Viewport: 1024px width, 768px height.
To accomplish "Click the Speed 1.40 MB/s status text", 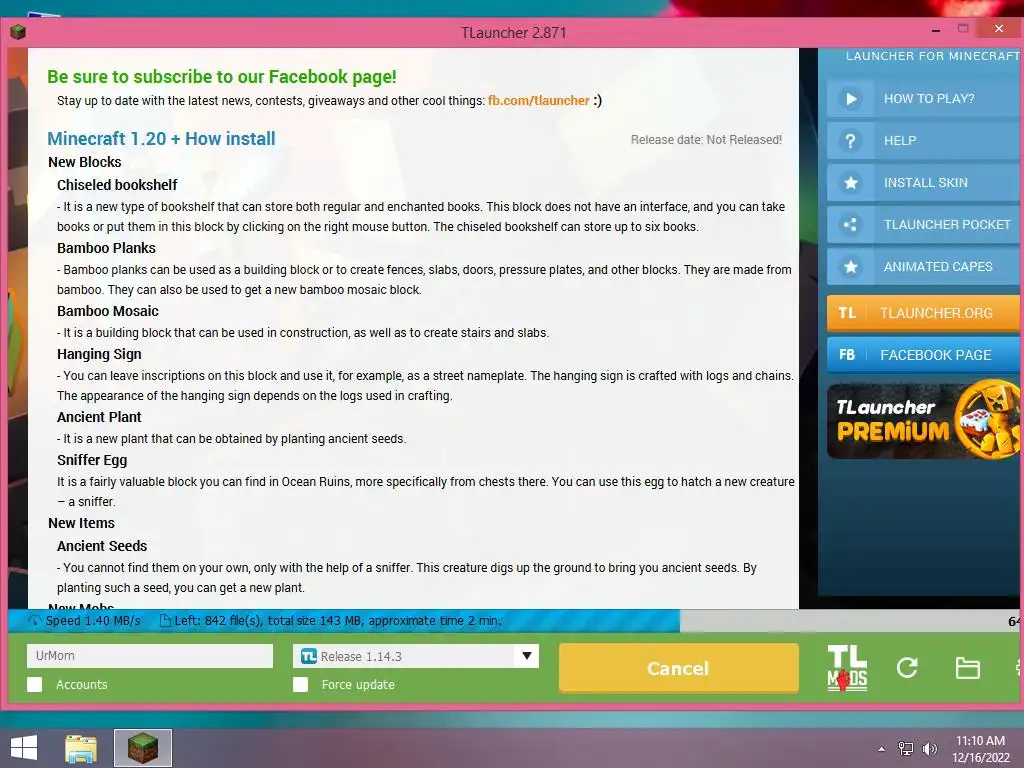I will click(93, 620).
